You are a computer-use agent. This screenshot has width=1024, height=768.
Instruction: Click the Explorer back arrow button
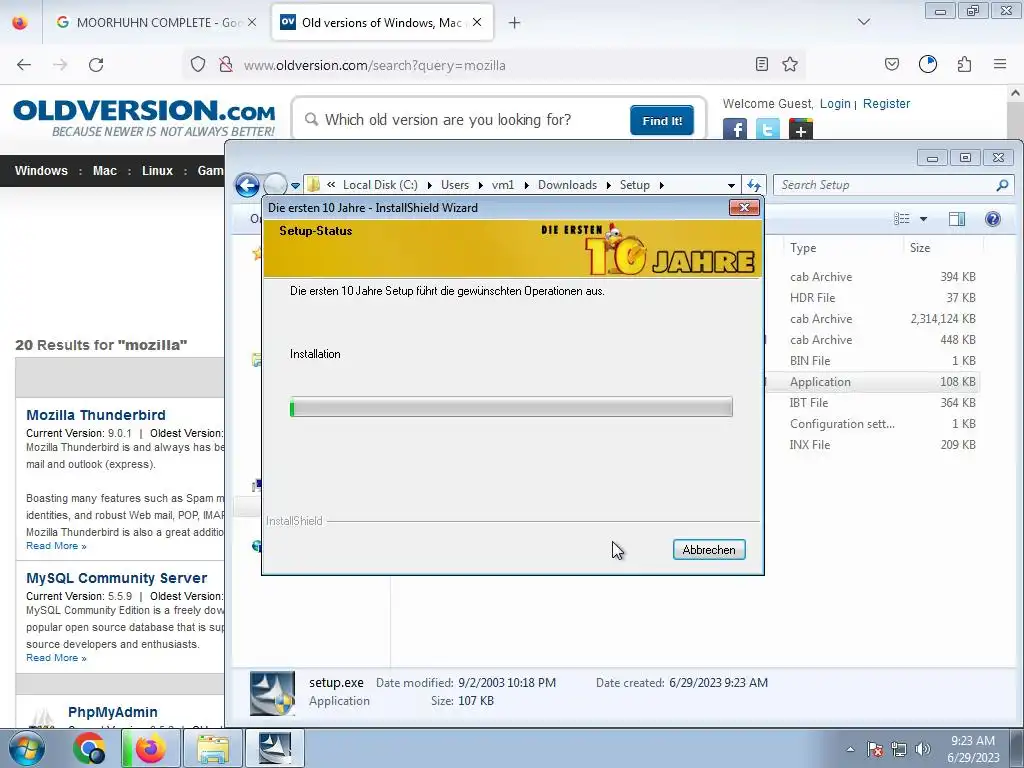[247, 185]
